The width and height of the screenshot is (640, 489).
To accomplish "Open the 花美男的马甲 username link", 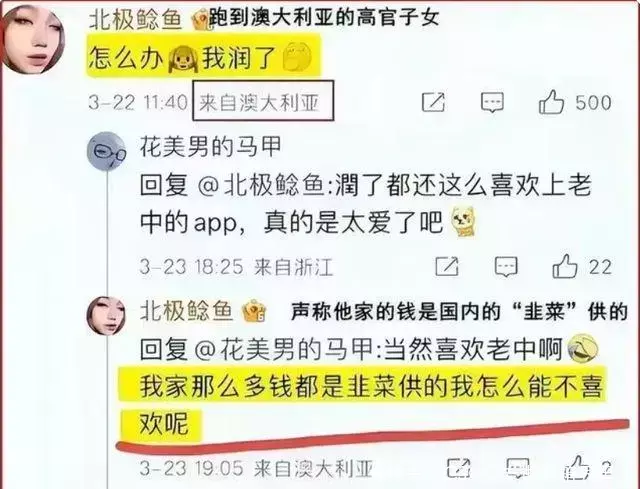I will click(x=211, y=147).
